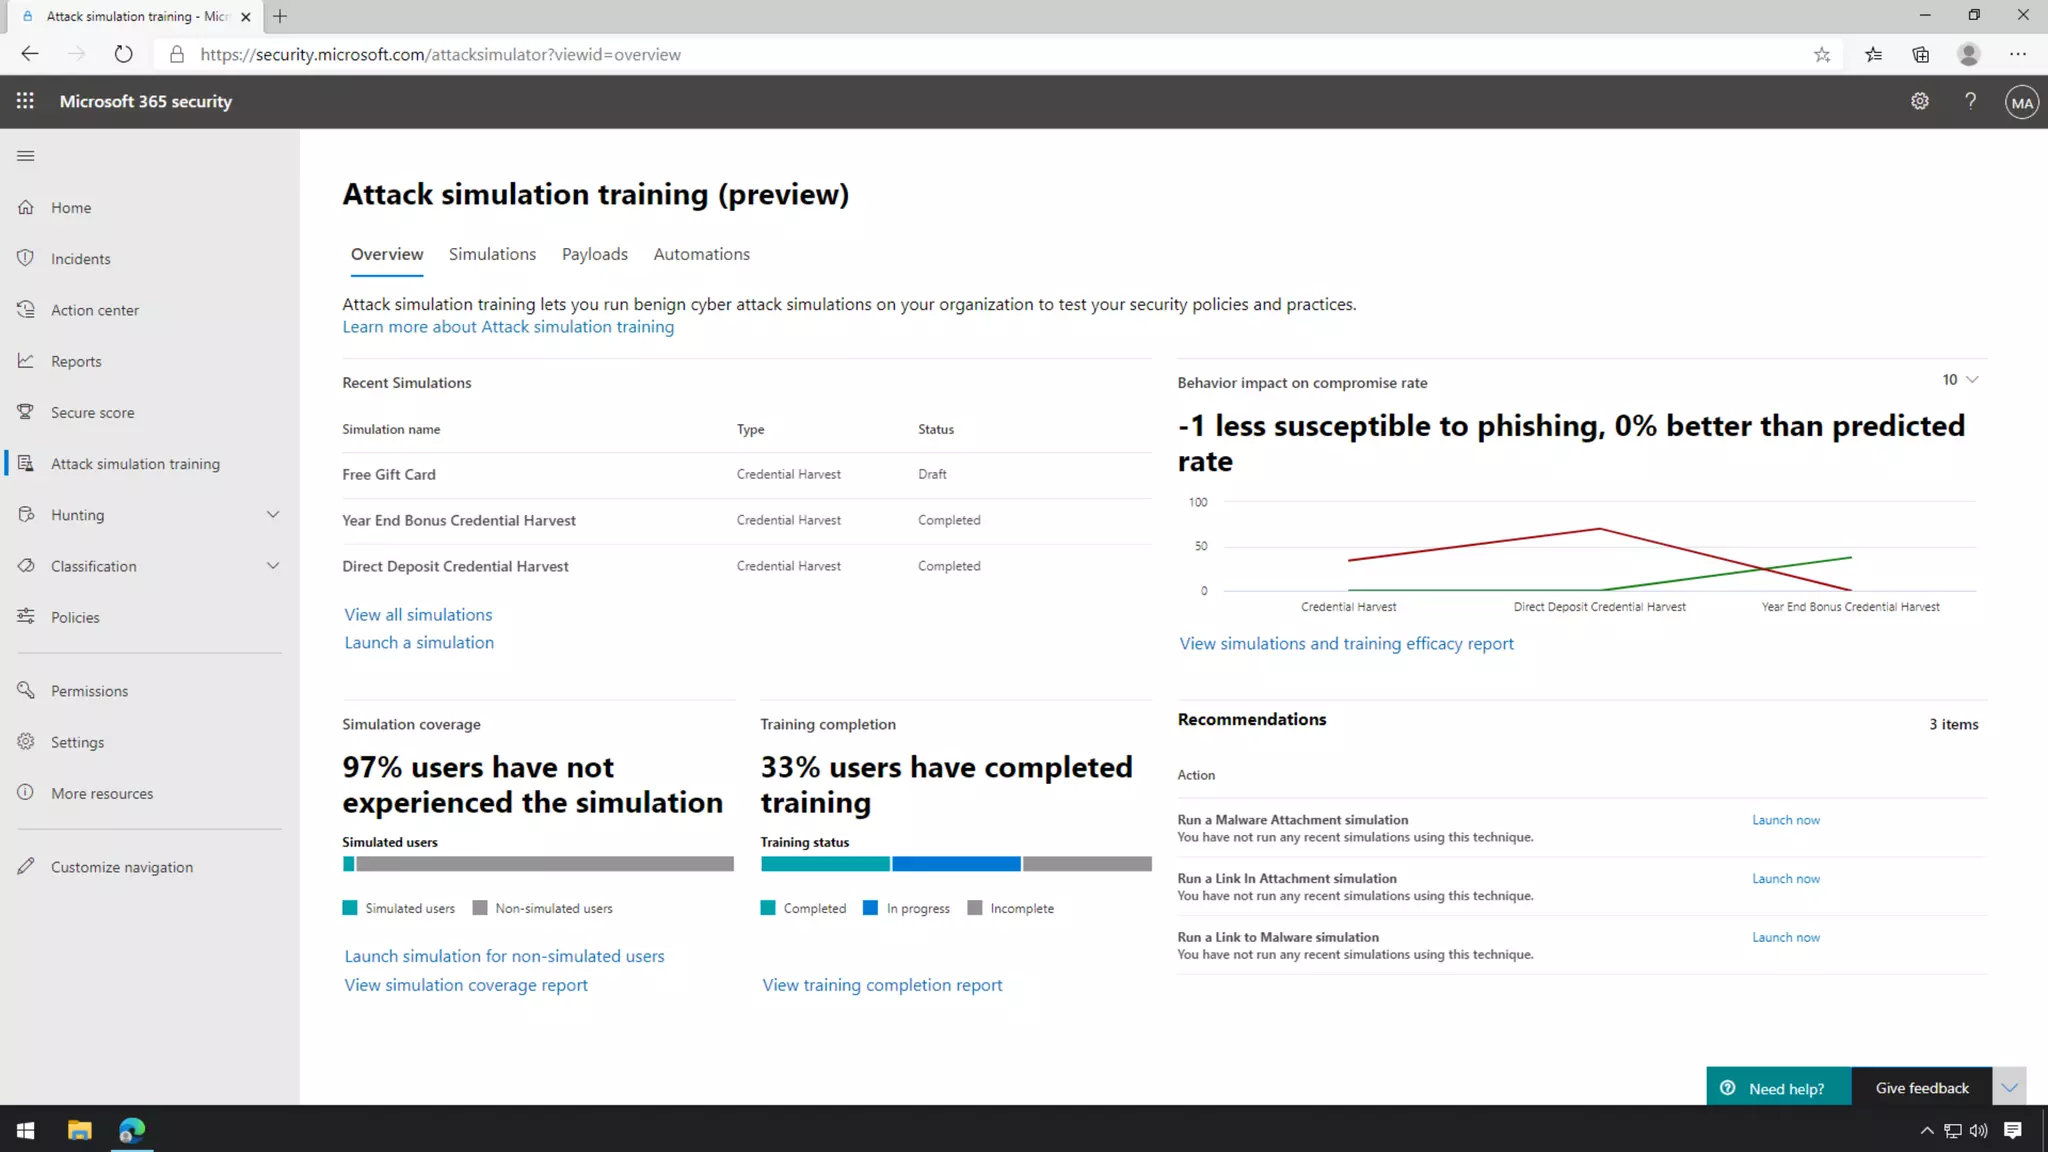Click the Customize navigation pencil icon
Image resolution: width=2048 pixels, height=1152 pixels.
coord(26,867)
